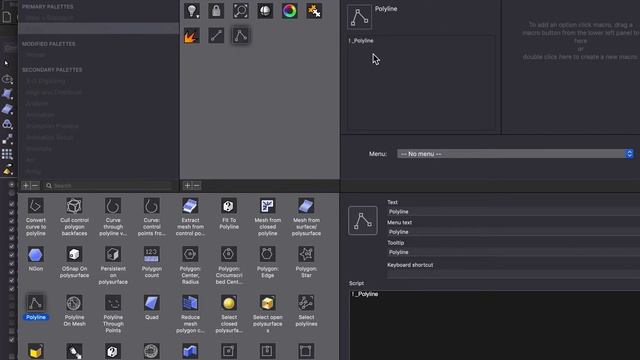The image size is (640, 360).
Task: Select the Polygon count command
Action: (x=151, y=262)
